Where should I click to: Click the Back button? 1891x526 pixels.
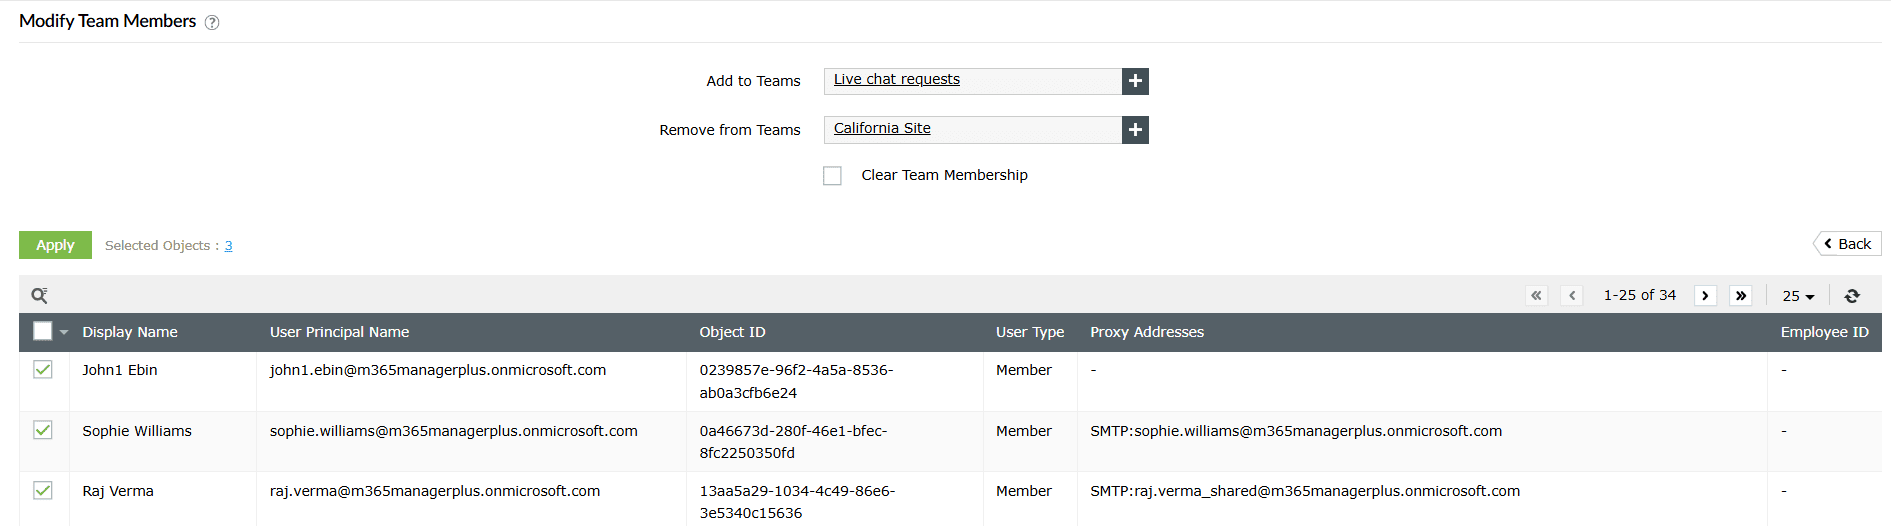point(1847,244)
